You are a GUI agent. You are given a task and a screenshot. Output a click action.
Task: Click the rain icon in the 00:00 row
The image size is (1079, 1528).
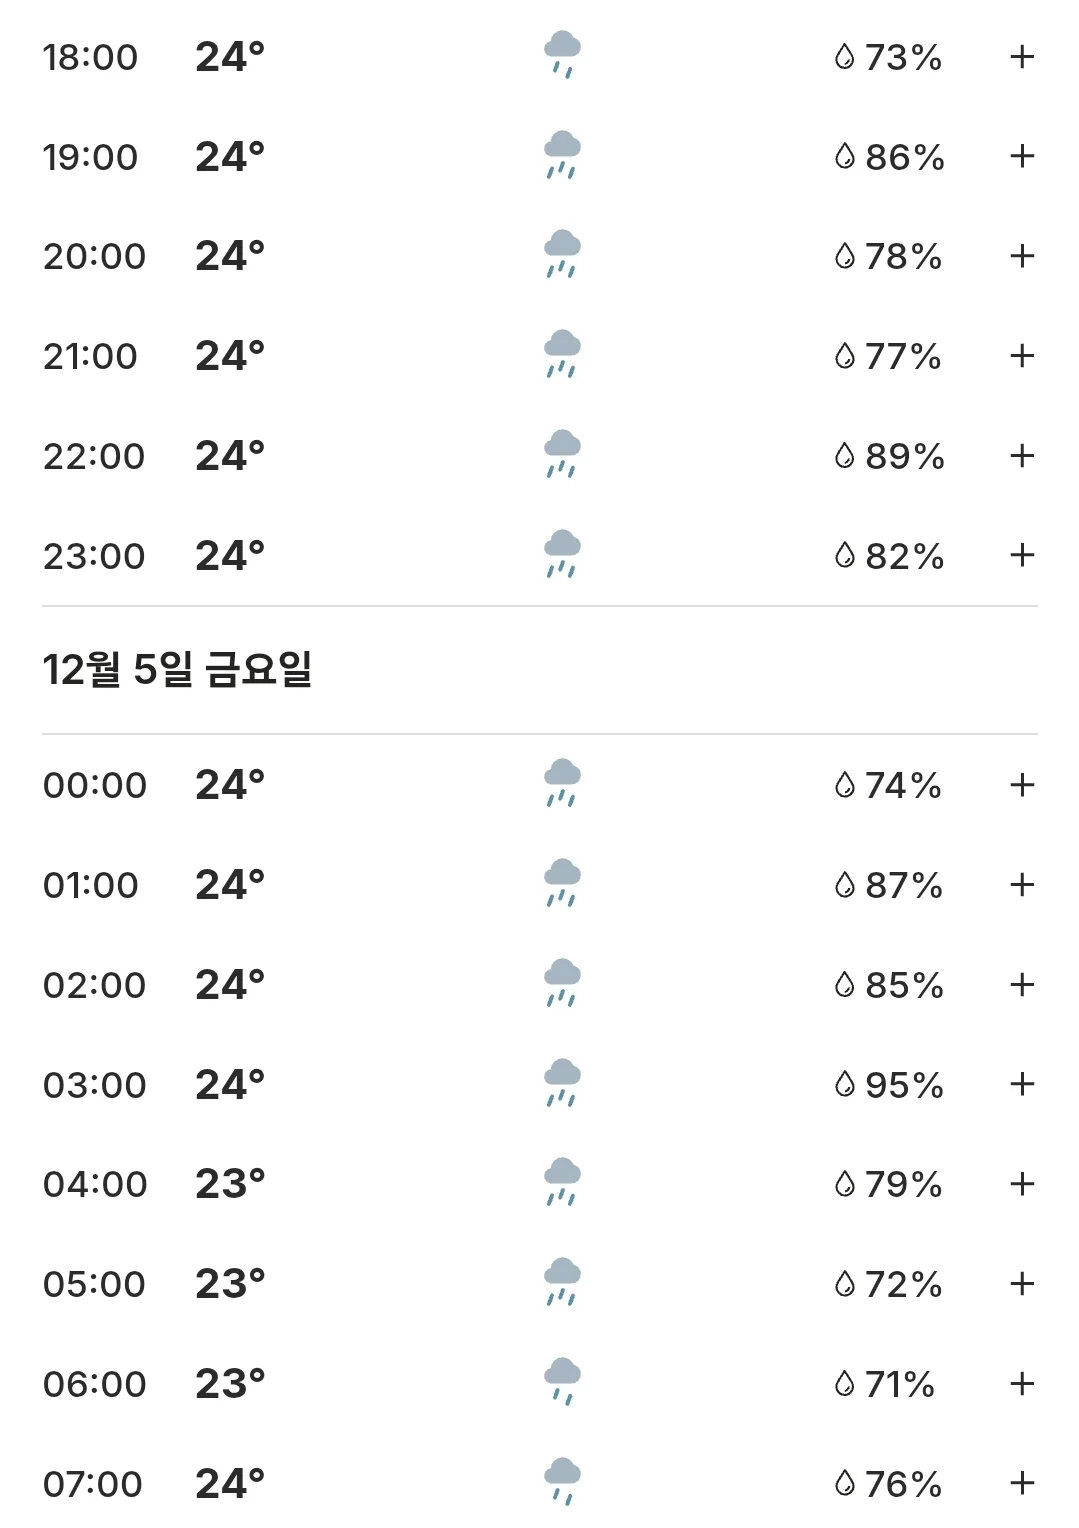click(562, 783)
